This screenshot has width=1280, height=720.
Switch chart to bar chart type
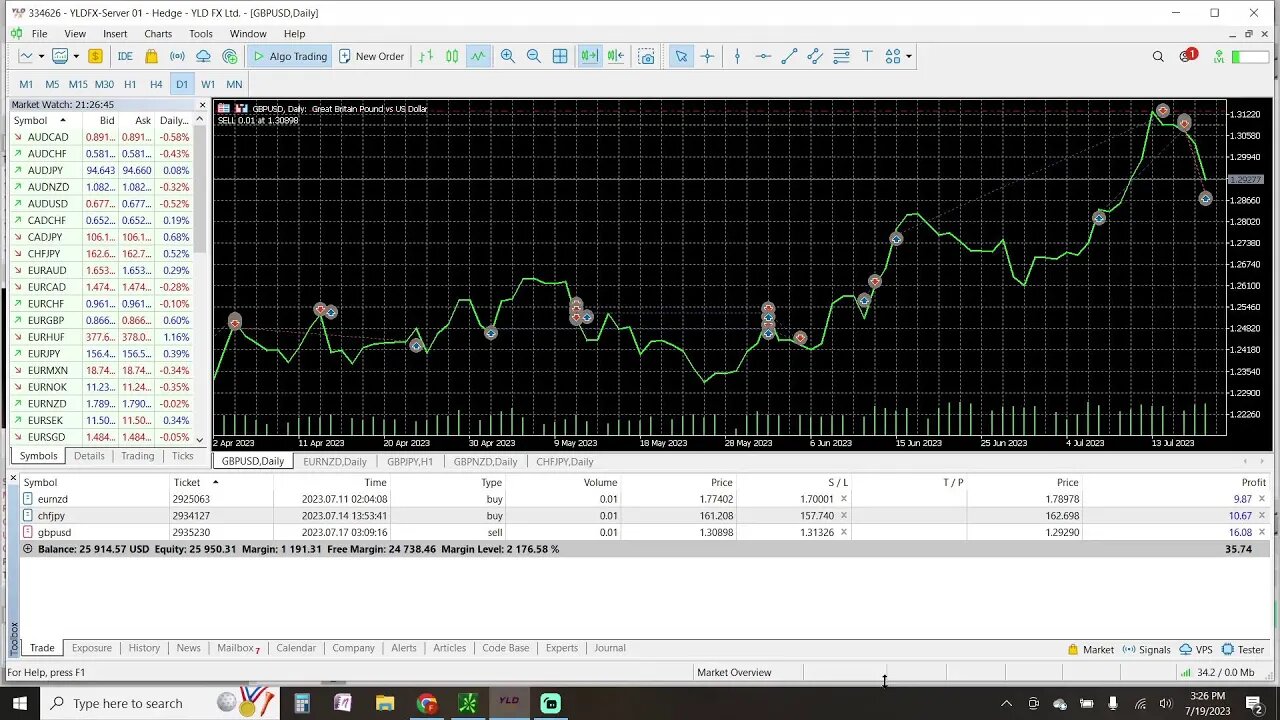coord(426,56)
